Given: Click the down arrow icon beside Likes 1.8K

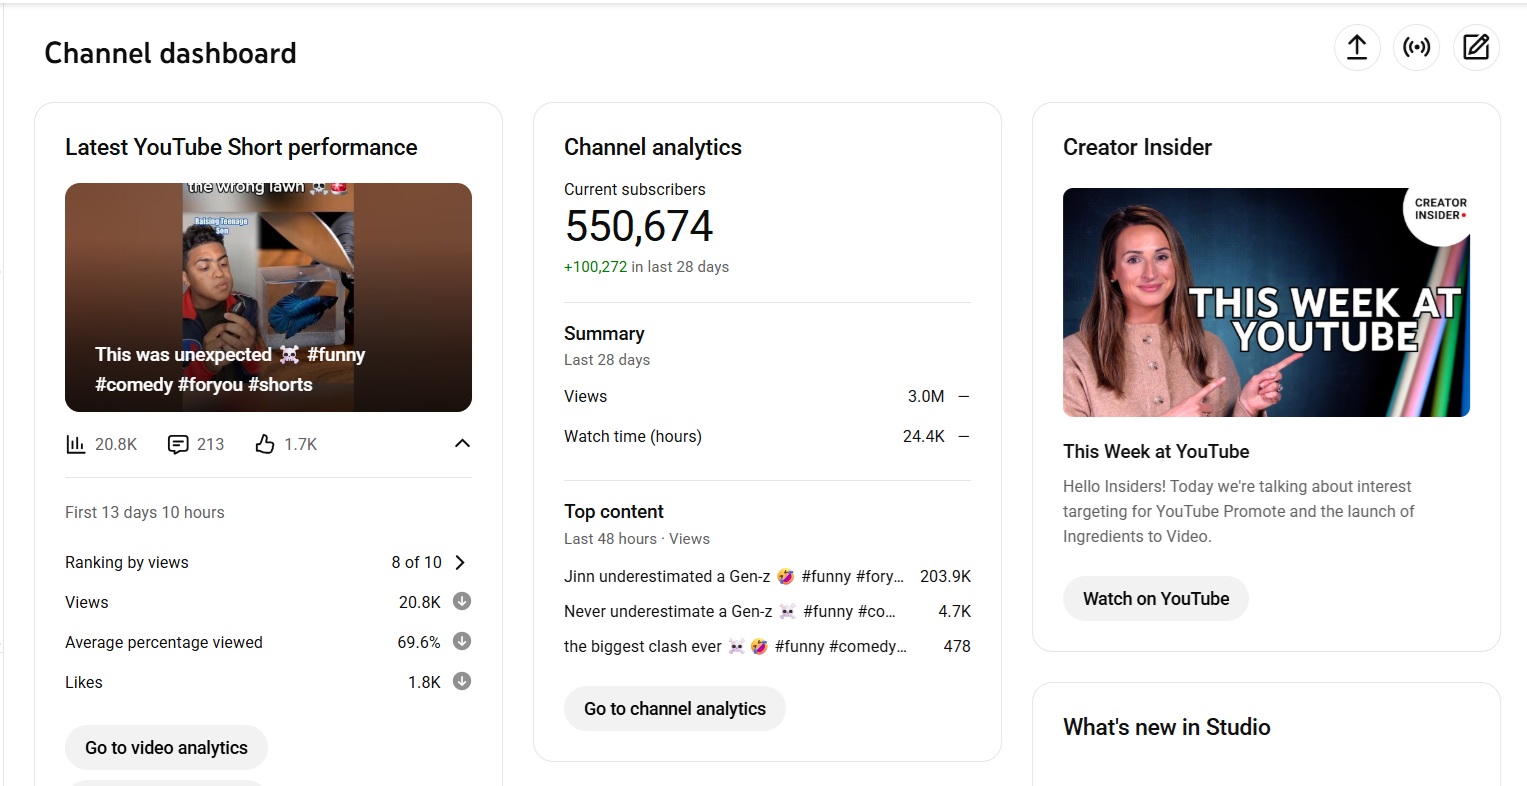Looking at the screenshot, I should pyautogui.click(x=462, y=682).
